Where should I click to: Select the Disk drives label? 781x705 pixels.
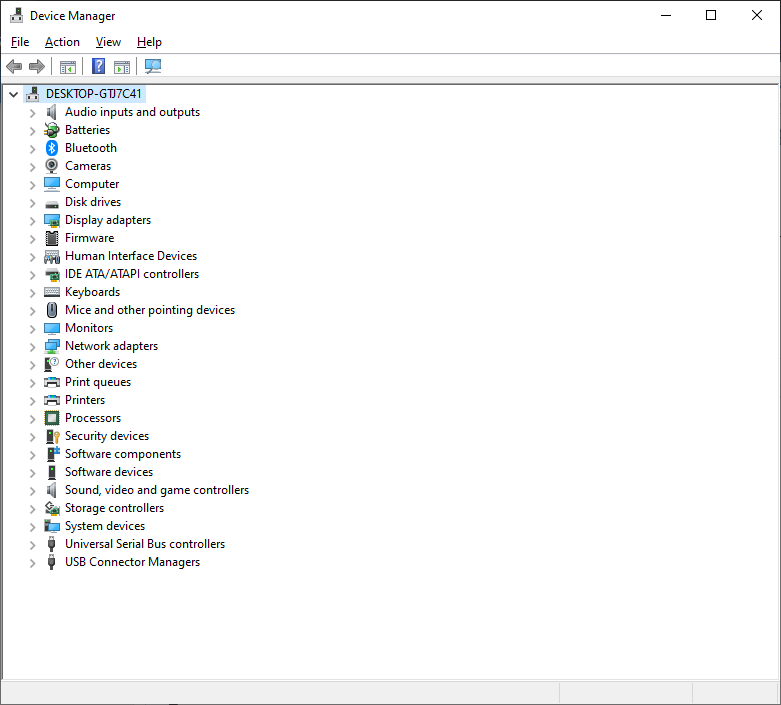click(93, 202)
